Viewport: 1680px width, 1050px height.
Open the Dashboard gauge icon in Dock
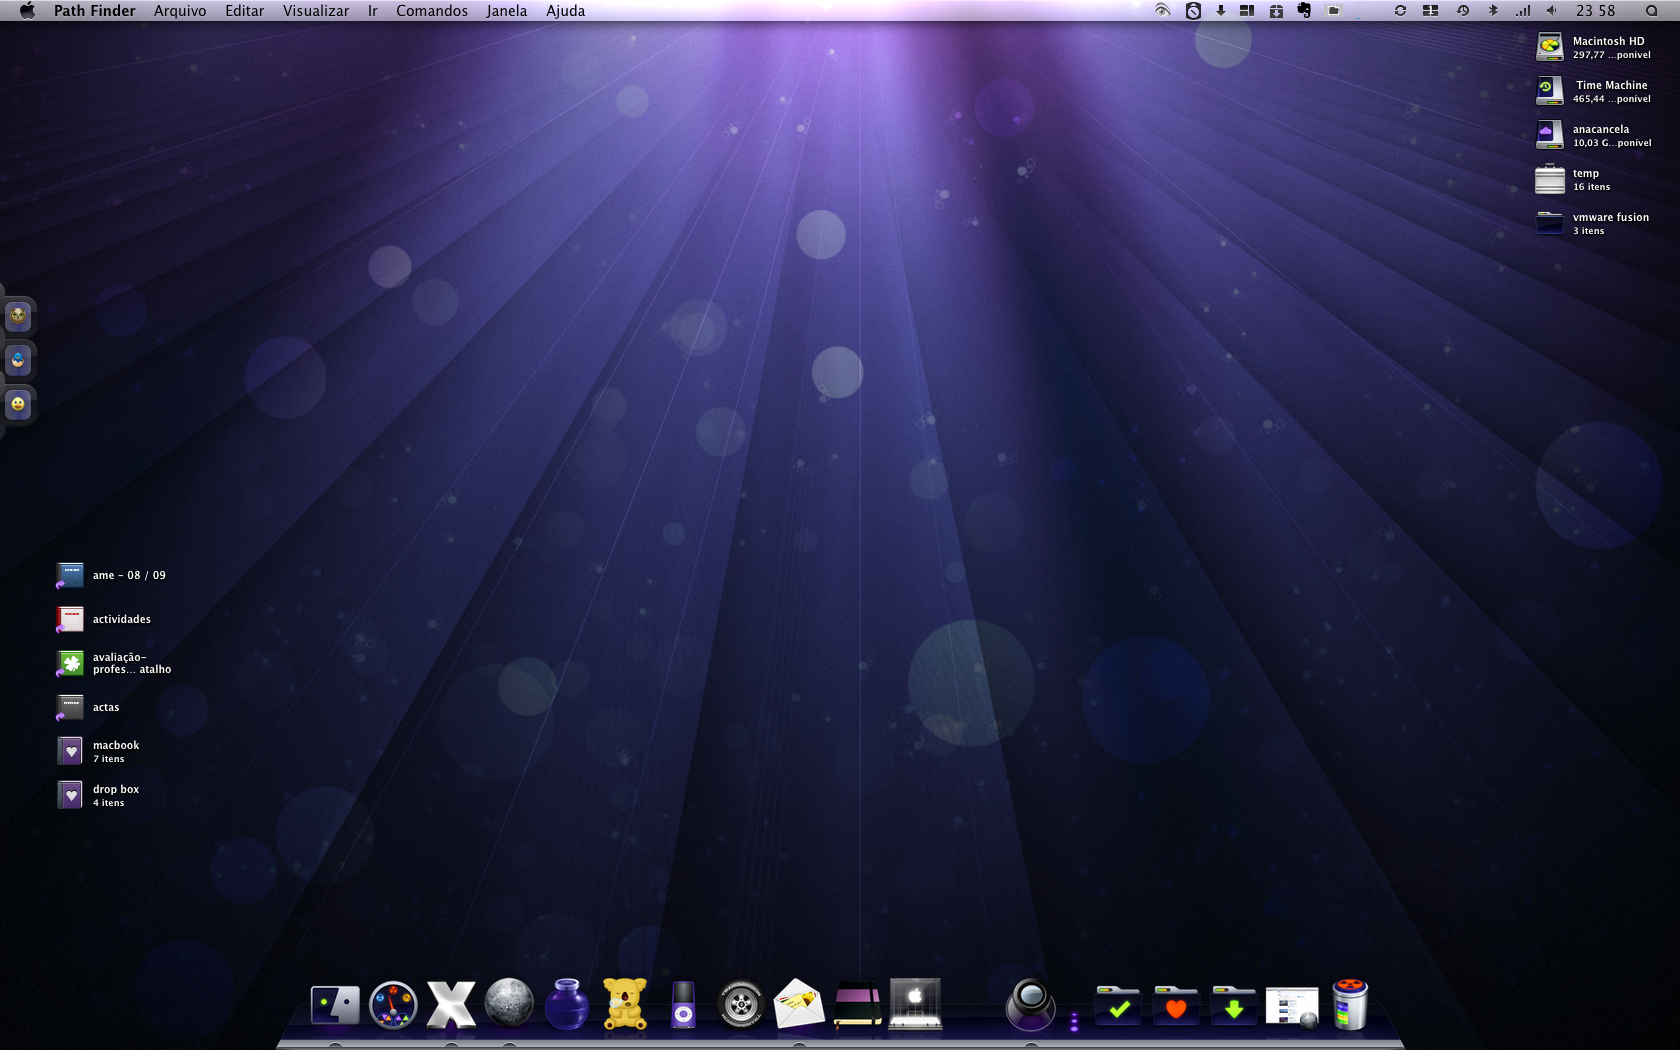coord(393,1005)
